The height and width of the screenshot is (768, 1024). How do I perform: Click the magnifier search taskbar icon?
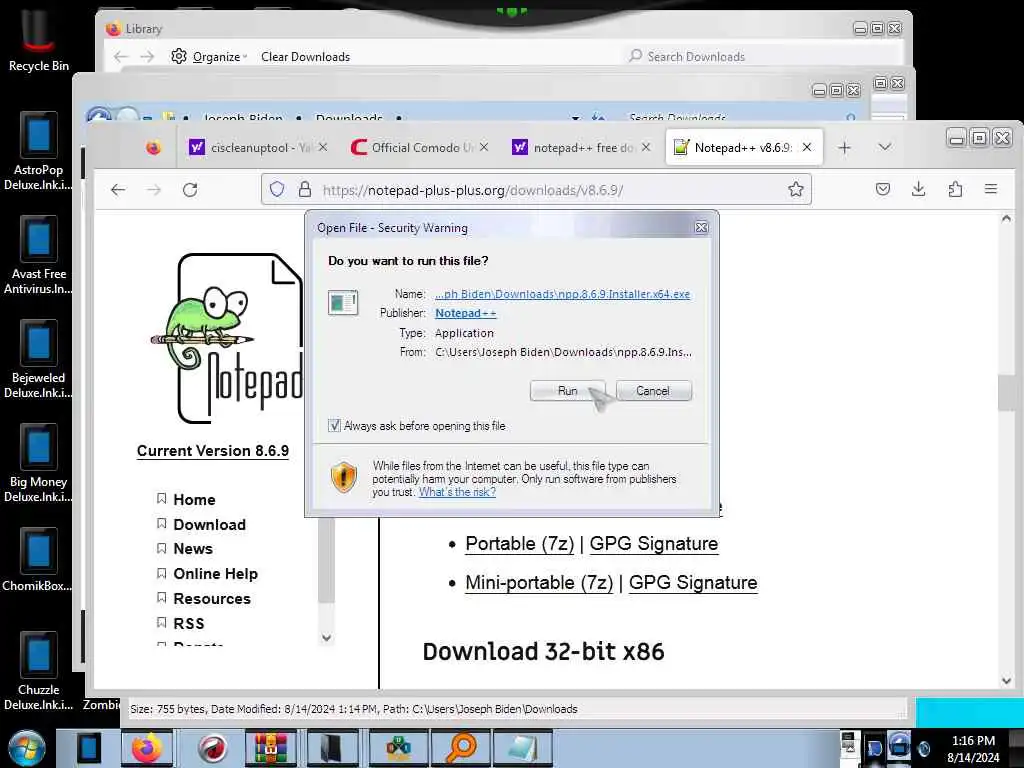[x=460, y=748]
